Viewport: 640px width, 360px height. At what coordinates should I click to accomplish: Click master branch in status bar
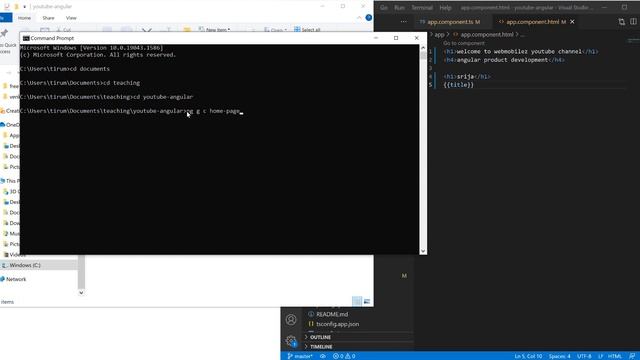click(300, 356)
